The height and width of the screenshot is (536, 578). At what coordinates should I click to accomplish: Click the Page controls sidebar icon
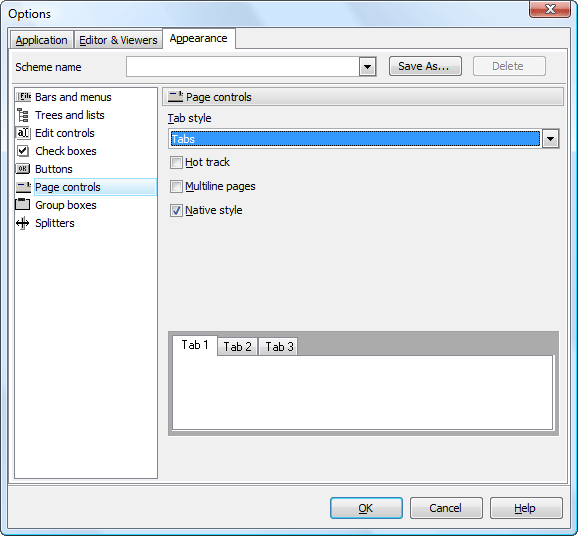tap(23, 187)
